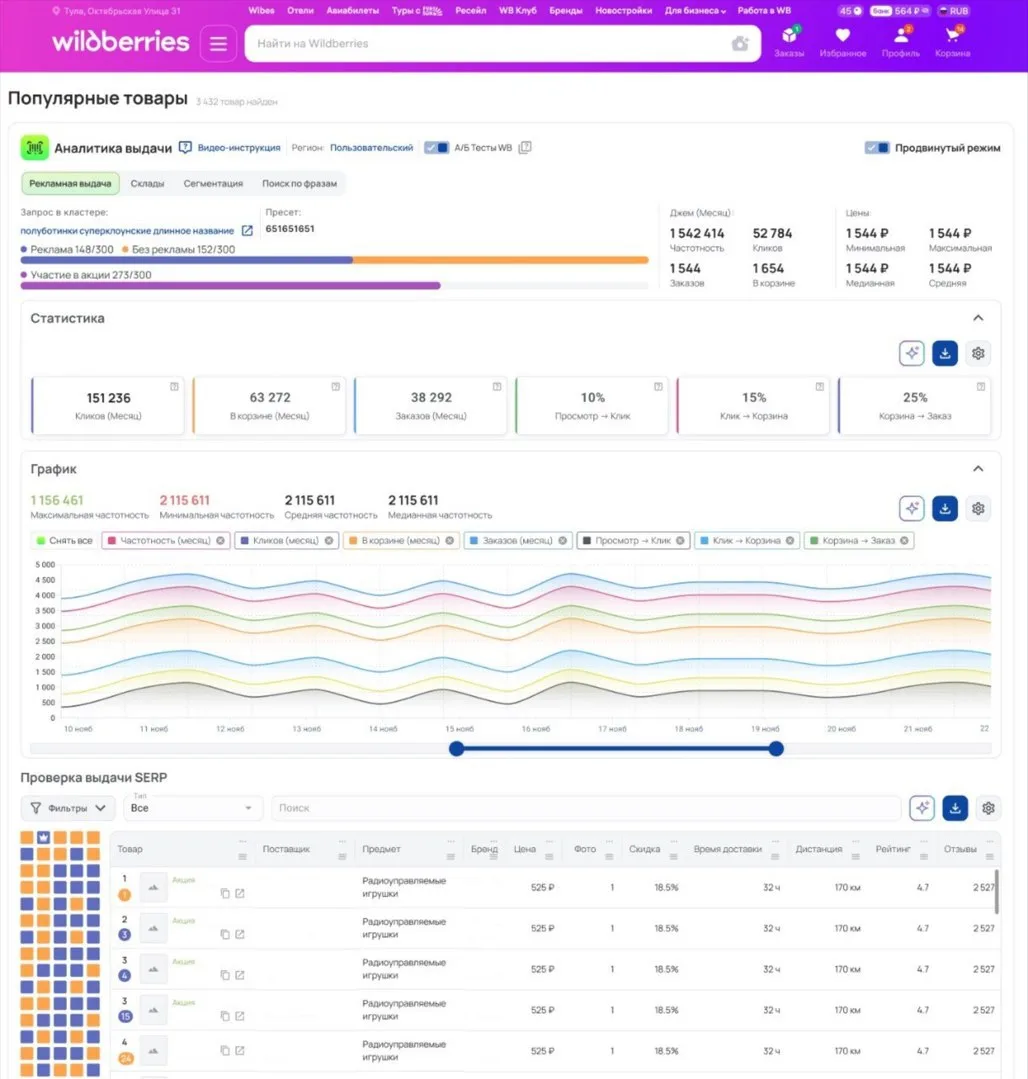The image size is (1028, 1079).
Task: Open Работа в WB link
Action: coord(764,10)
